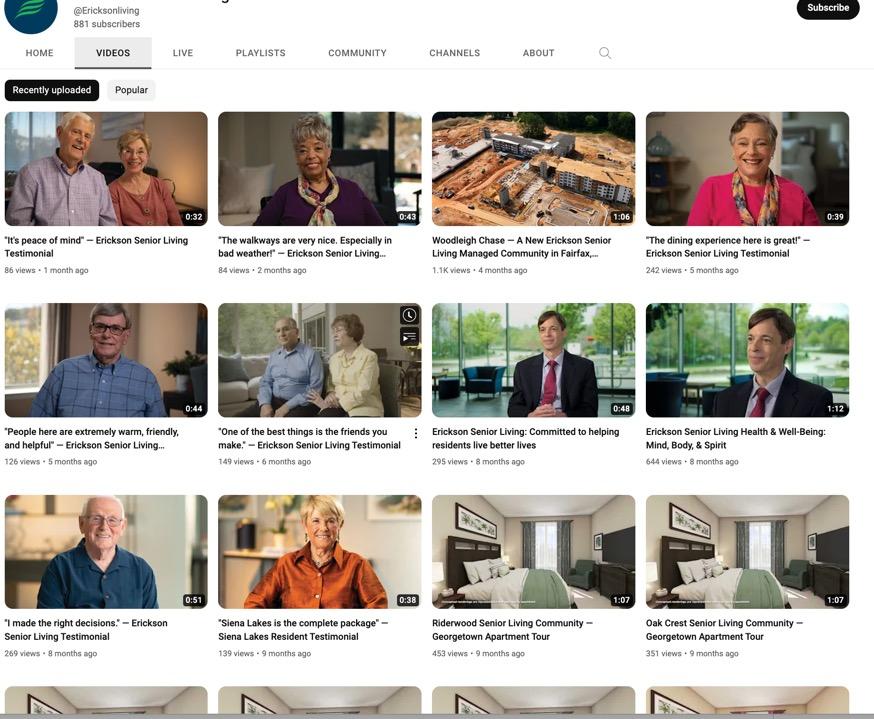Click the 1:06 duration badge on Woodleigh Chase video
This screenshot has height=719, width=874.
point(621,217)
